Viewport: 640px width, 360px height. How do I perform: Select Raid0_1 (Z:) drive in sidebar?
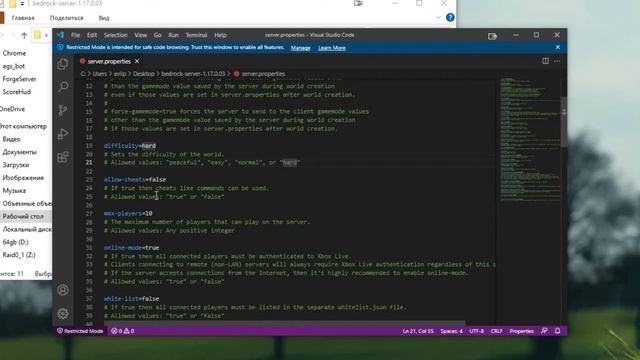pyautogui.click(x=19, y=255)
